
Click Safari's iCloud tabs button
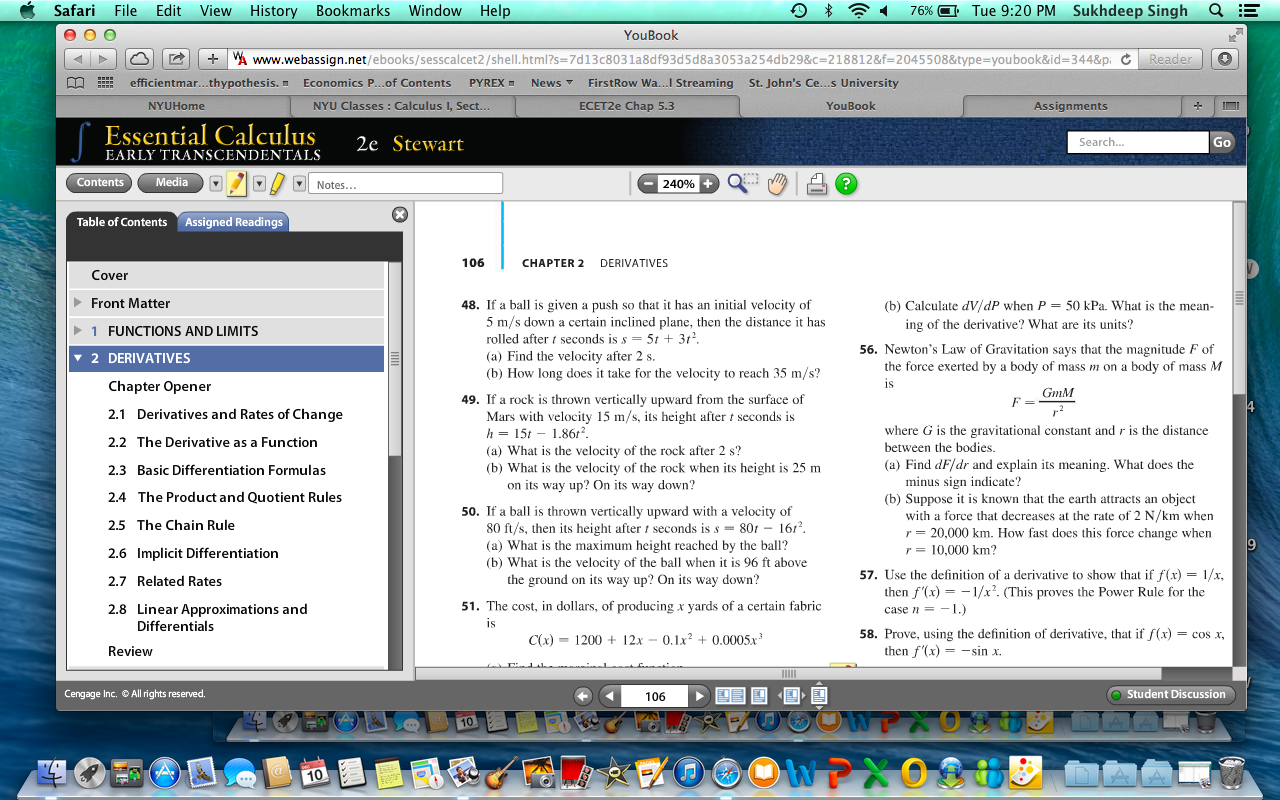click(140, 59)
